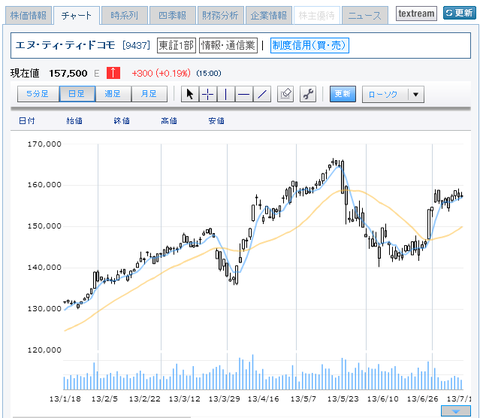Click the +300 (+0.19%) change value
This screenshot has width=480, height=418.
pos(161,73)
